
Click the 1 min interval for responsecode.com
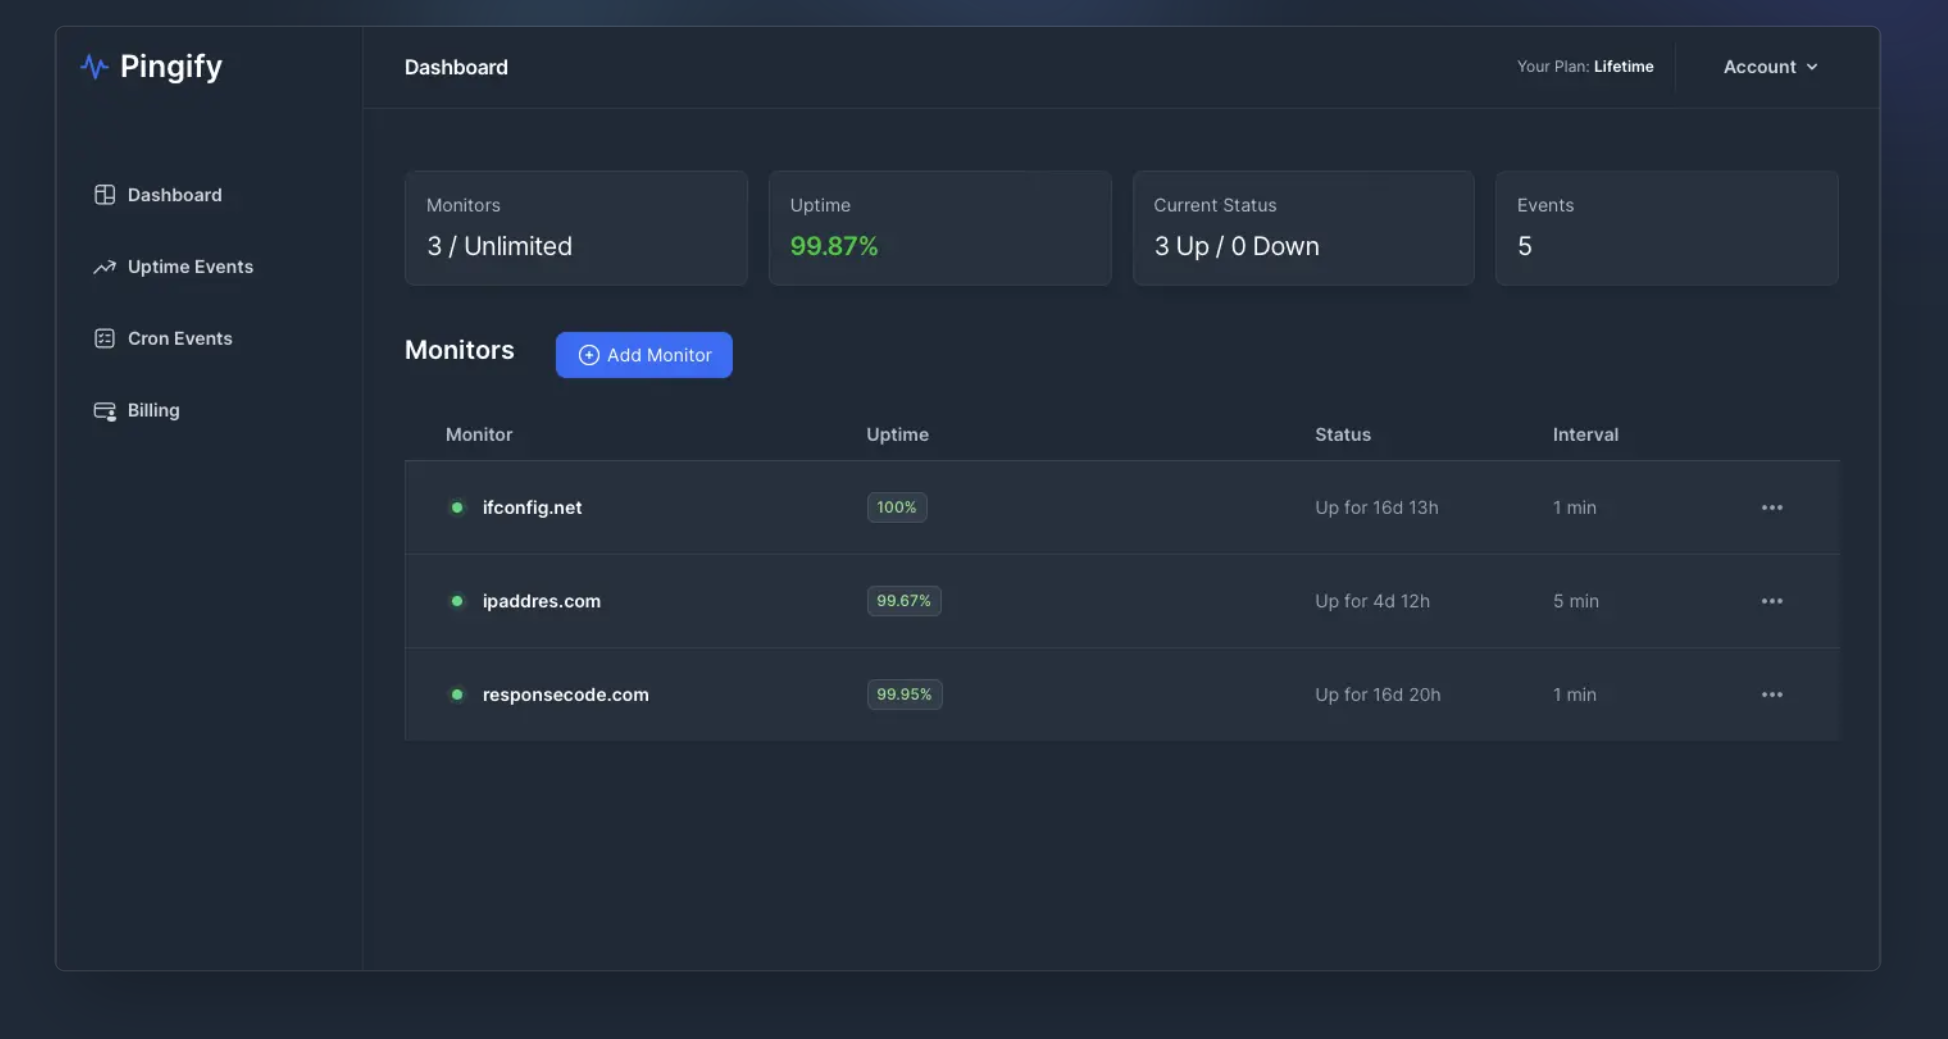pyautogui.click(x=1574, y=694)
